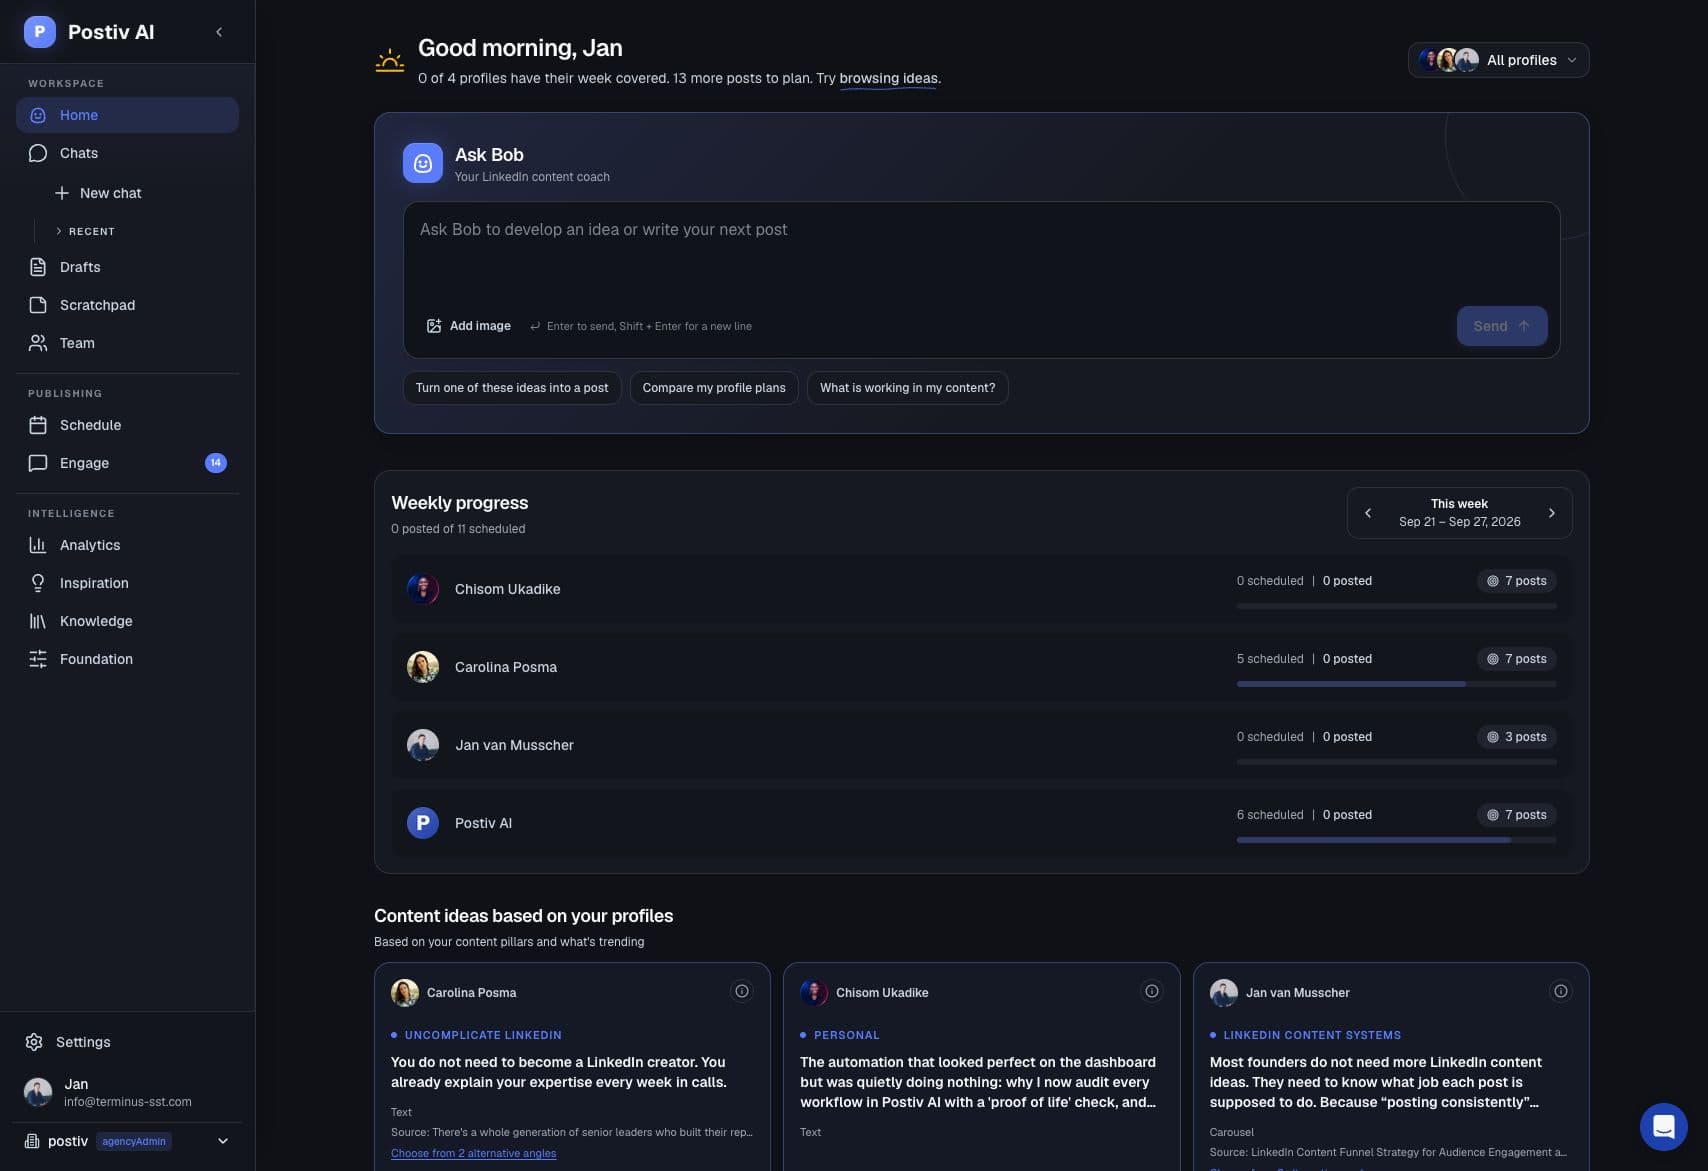
Task: Click Jan van Musscher's 3 posts goal
Action: [x=1517, y=737]
